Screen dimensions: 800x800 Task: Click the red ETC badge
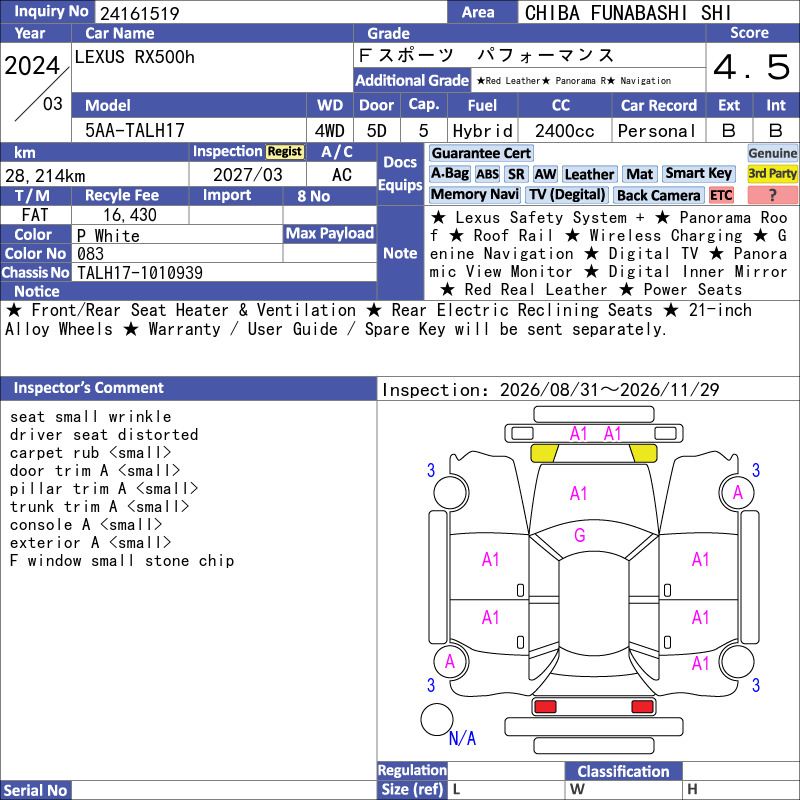click(721, 195)
